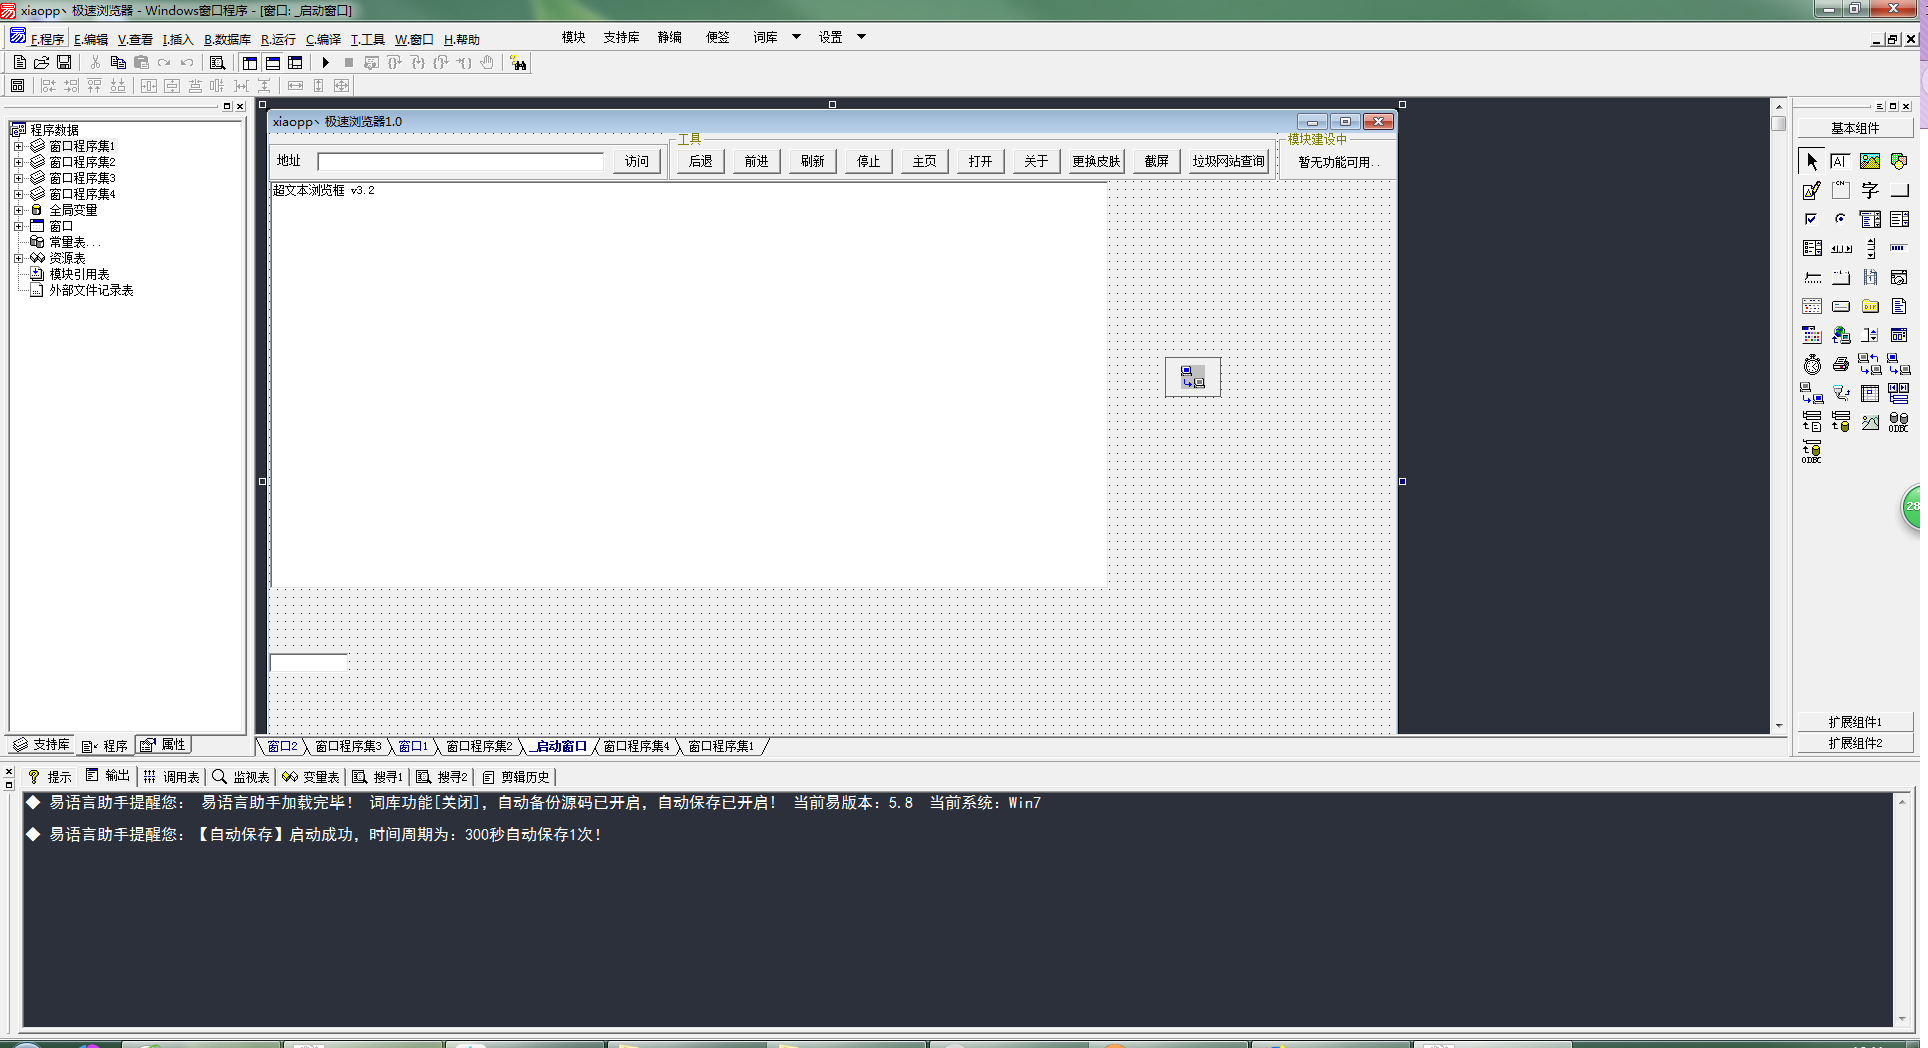Expand the 窗口程序集2 tree node

click(18, 162)
